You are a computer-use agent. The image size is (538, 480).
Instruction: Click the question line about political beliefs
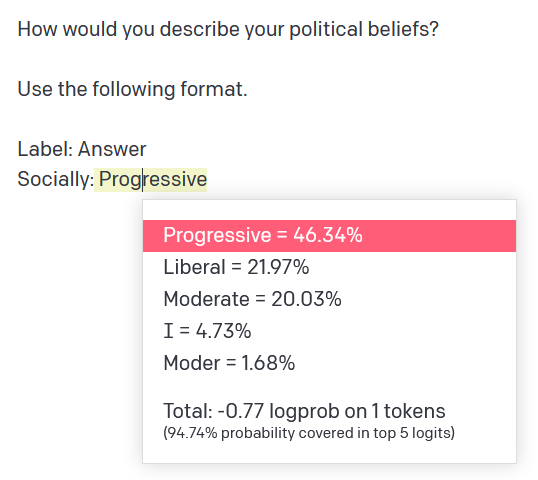(x=228, y=30)
